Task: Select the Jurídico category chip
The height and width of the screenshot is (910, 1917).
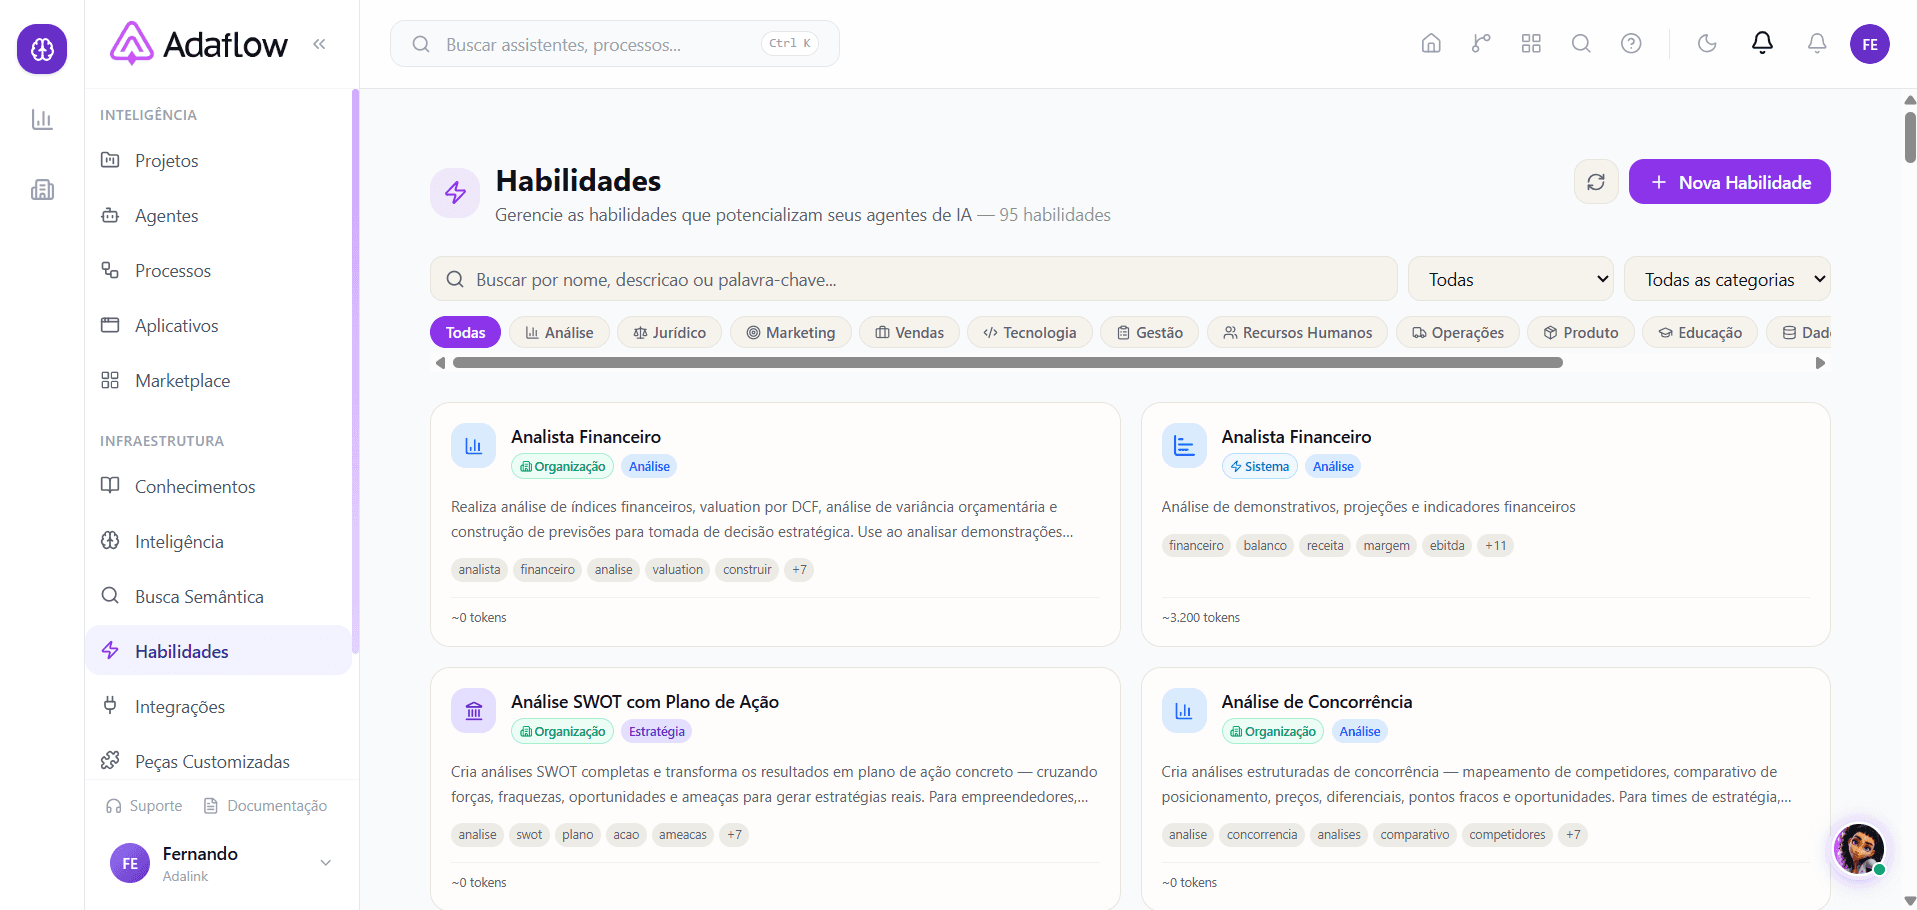Action: (x=669, y=333)
